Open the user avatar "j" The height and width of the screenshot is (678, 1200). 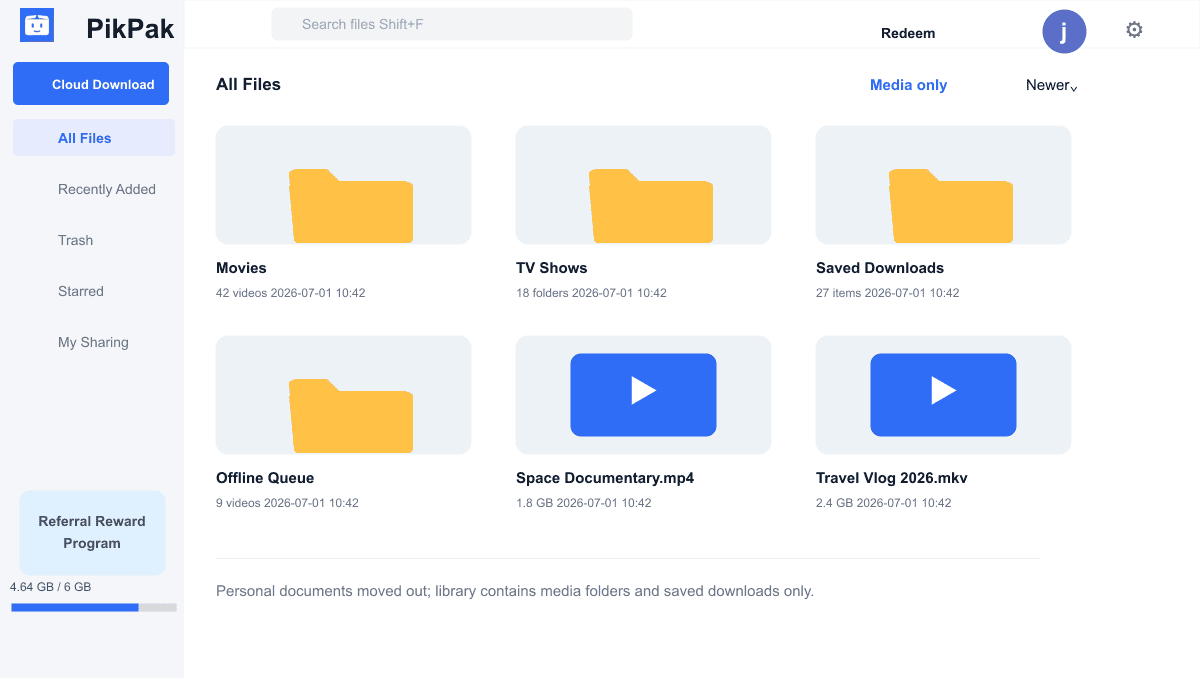(x=1064, y=31)
